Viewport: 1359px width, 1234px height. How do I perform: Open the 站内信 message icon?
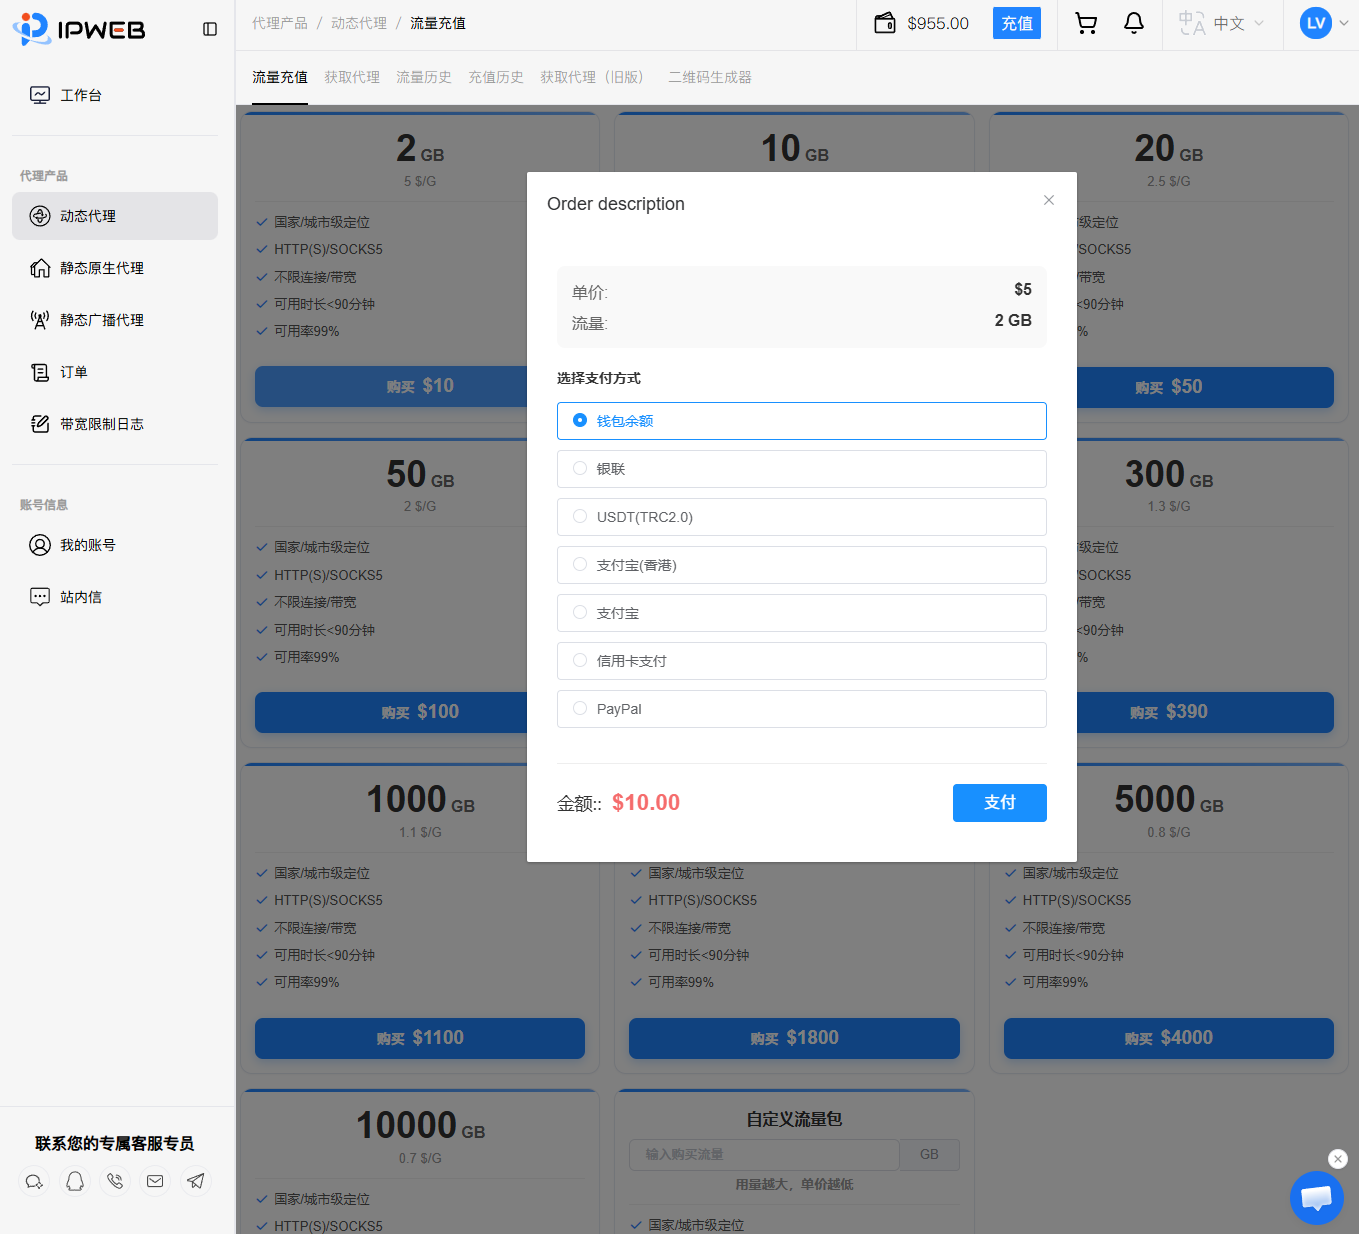pos(40,597)
